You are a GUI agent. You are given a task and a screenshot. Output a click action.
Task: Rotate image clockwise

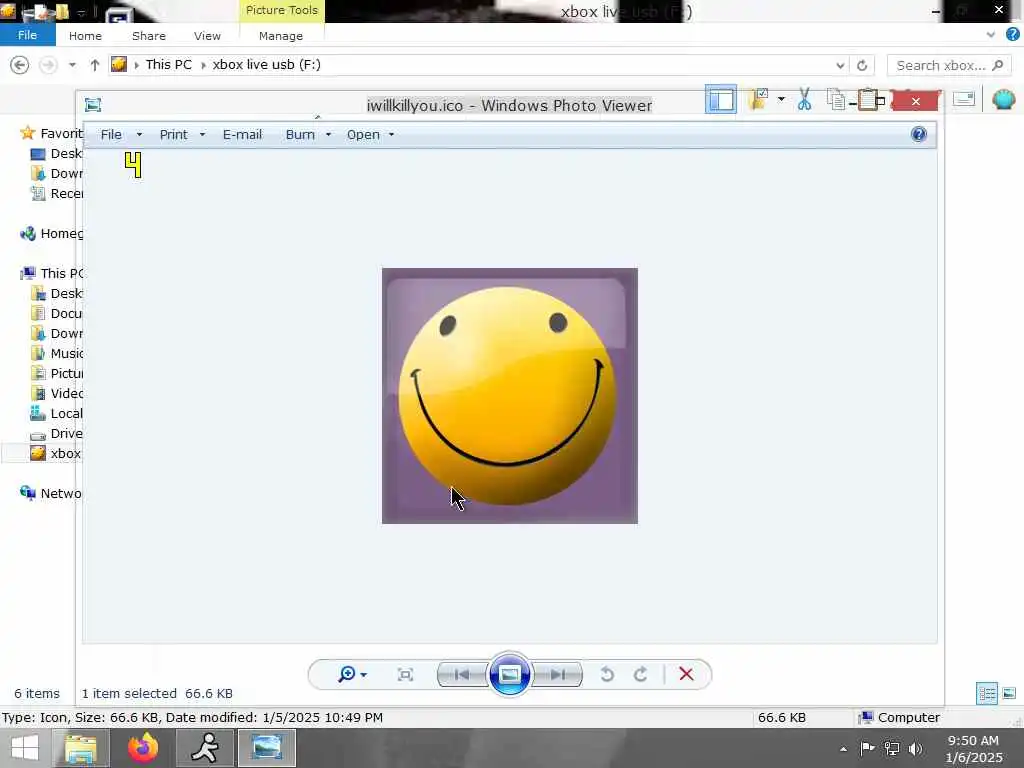pos(641,675)
